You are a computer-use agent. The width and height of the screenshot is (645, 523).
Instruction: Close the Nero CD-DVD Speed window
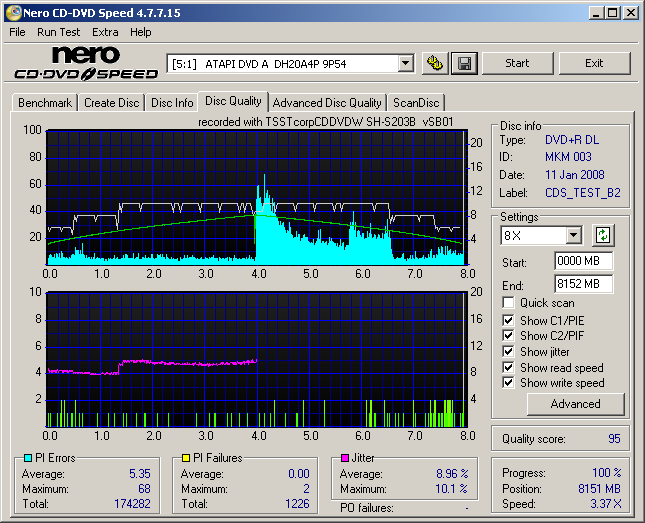click(630, 13)
